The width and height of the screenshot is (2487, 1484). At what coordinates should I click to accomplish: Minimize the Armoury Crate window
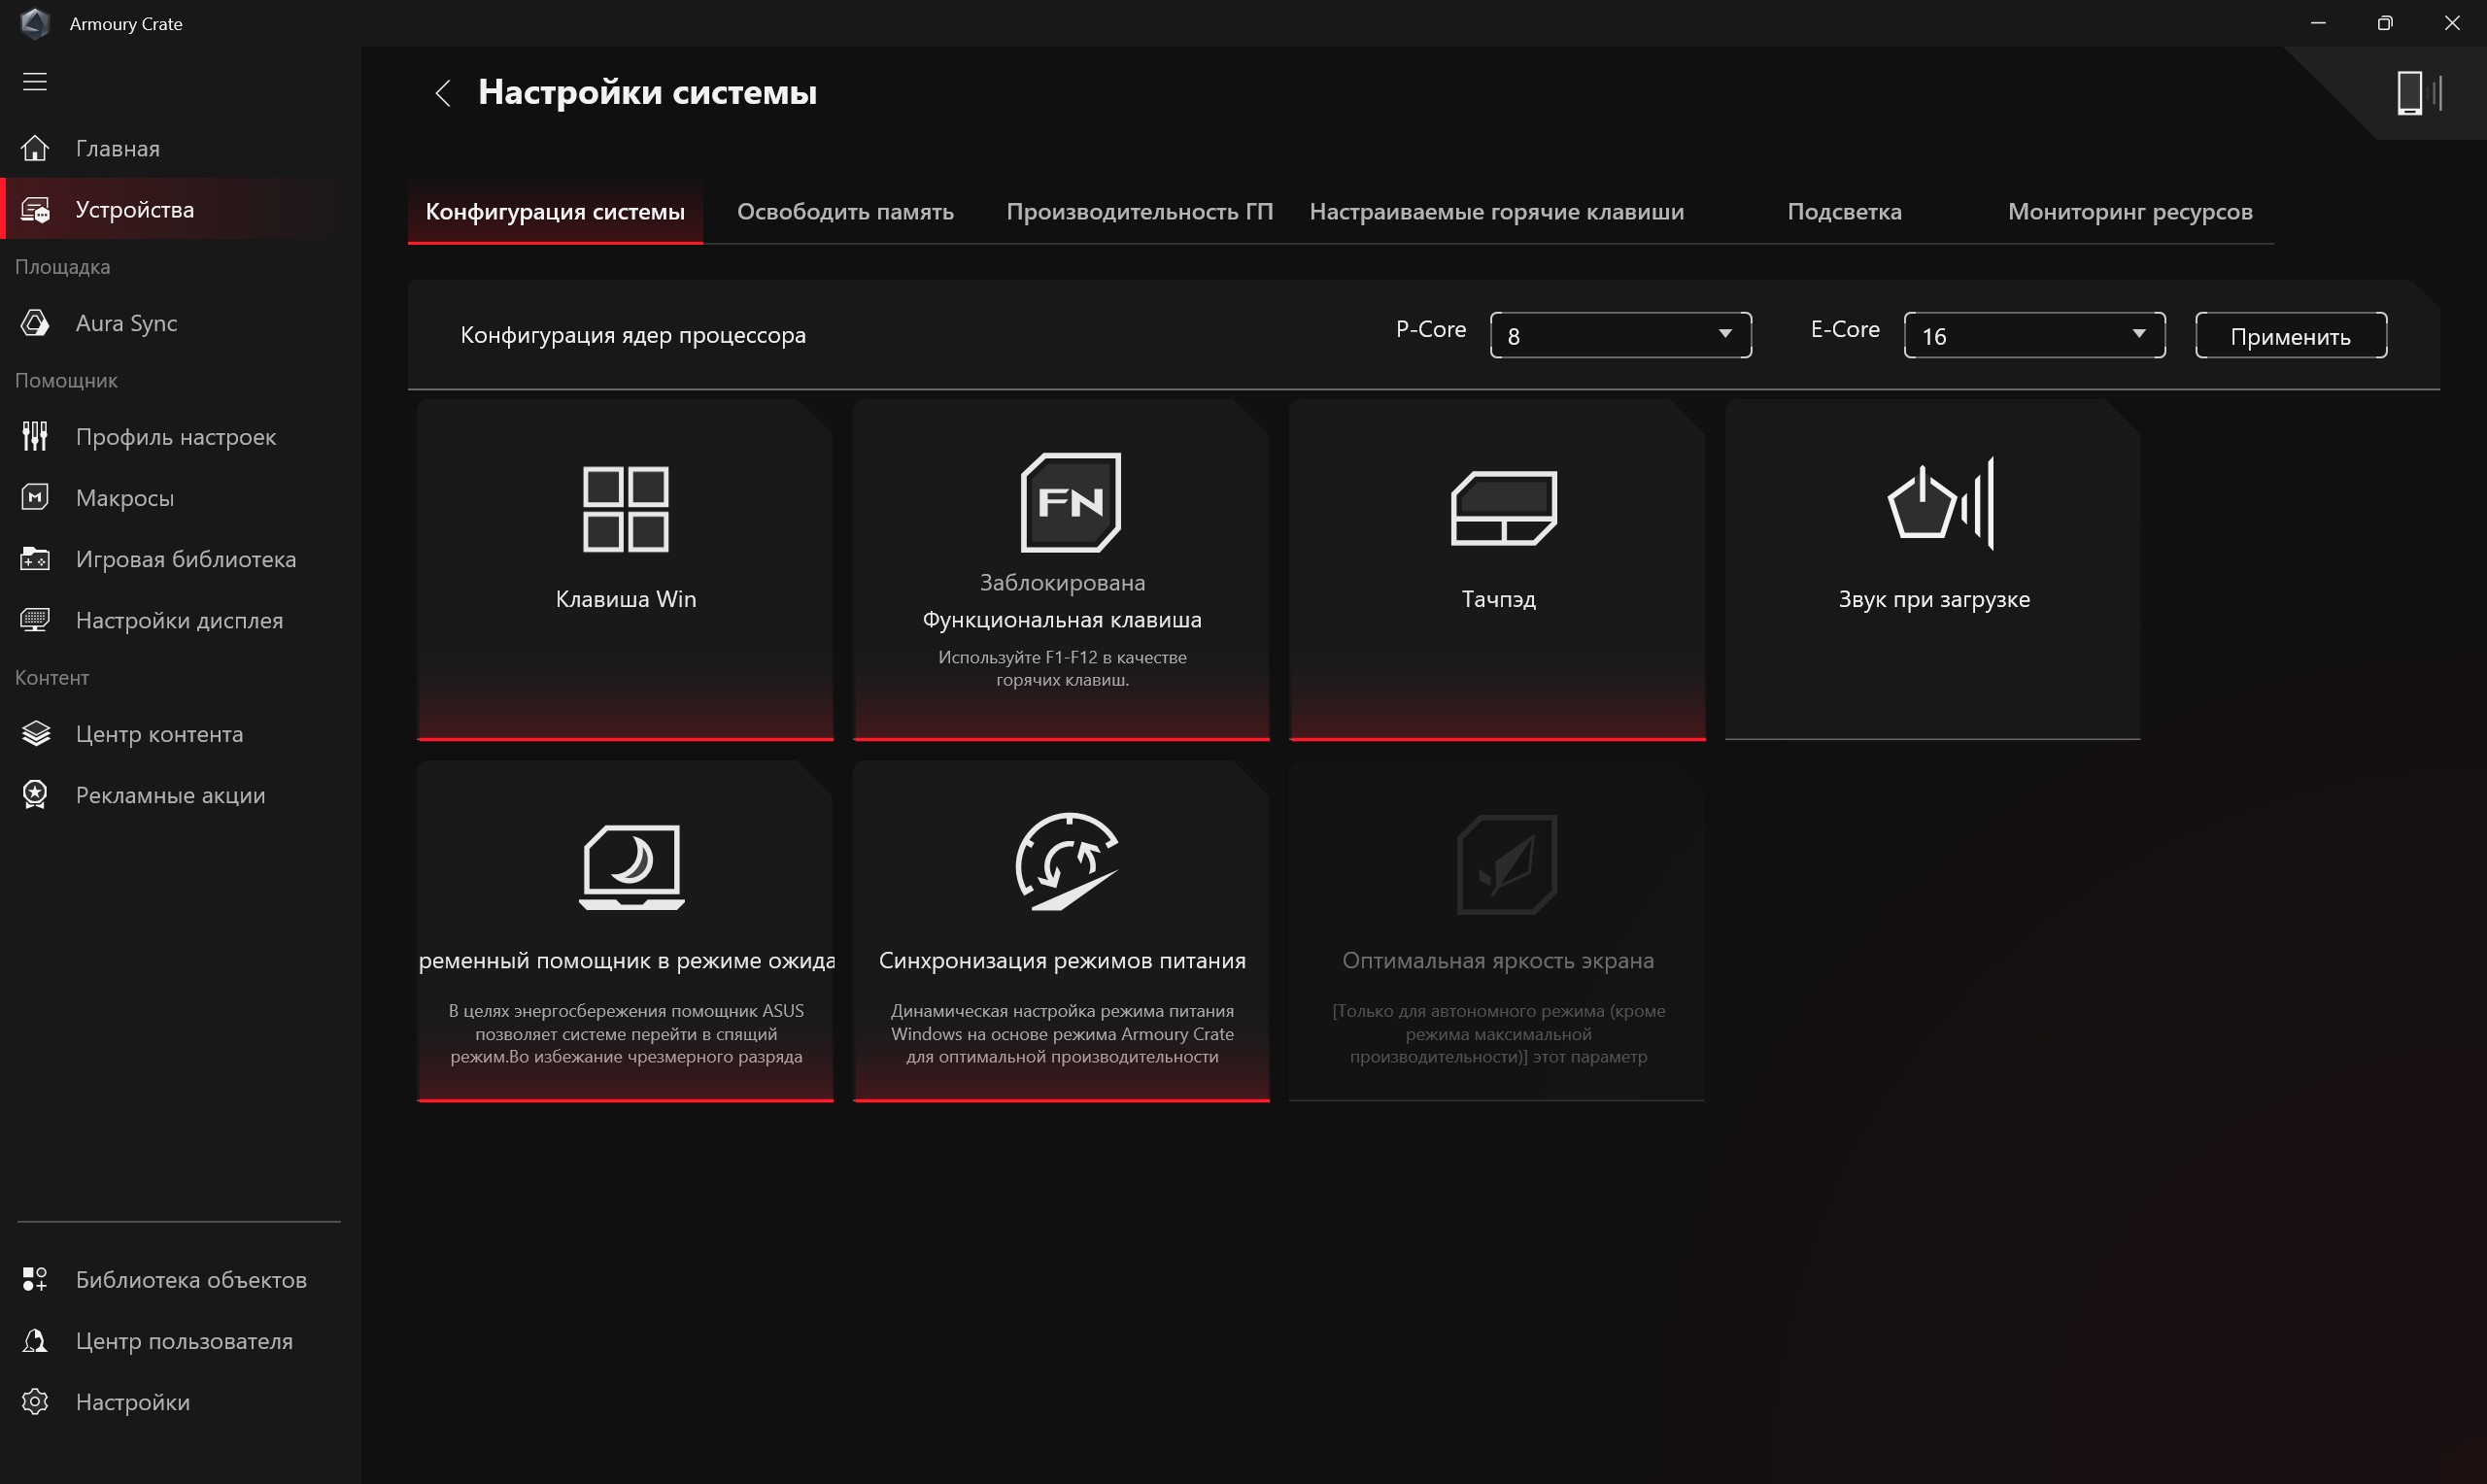pyautogui.click(x=2318, y=23)
